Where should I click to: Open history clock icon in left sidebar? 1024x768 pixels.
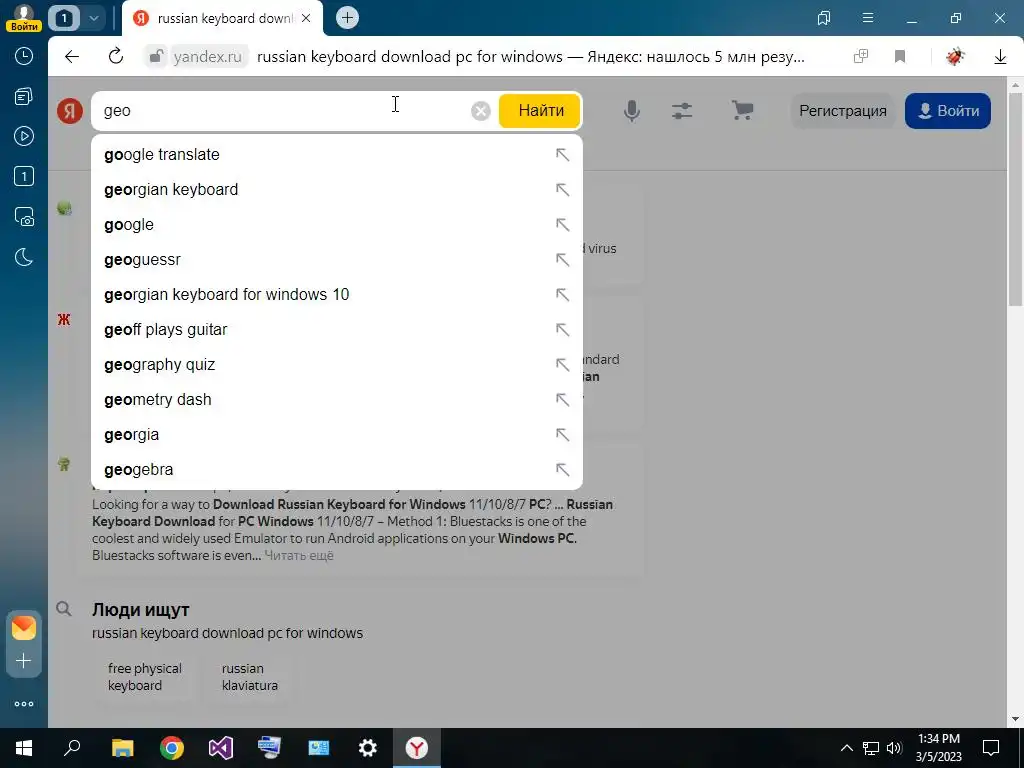[24, 56]
